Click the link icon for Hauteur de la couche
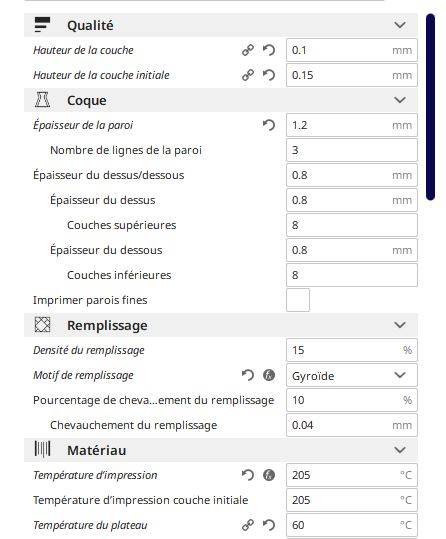Screen dimensions: 446x539 pos(248,50)
